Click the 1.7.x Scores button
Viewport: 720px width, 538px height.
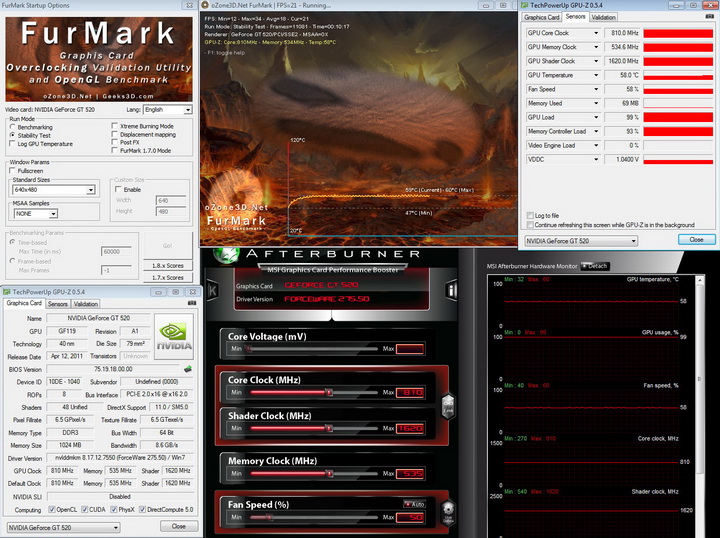[x=168, y=277]
